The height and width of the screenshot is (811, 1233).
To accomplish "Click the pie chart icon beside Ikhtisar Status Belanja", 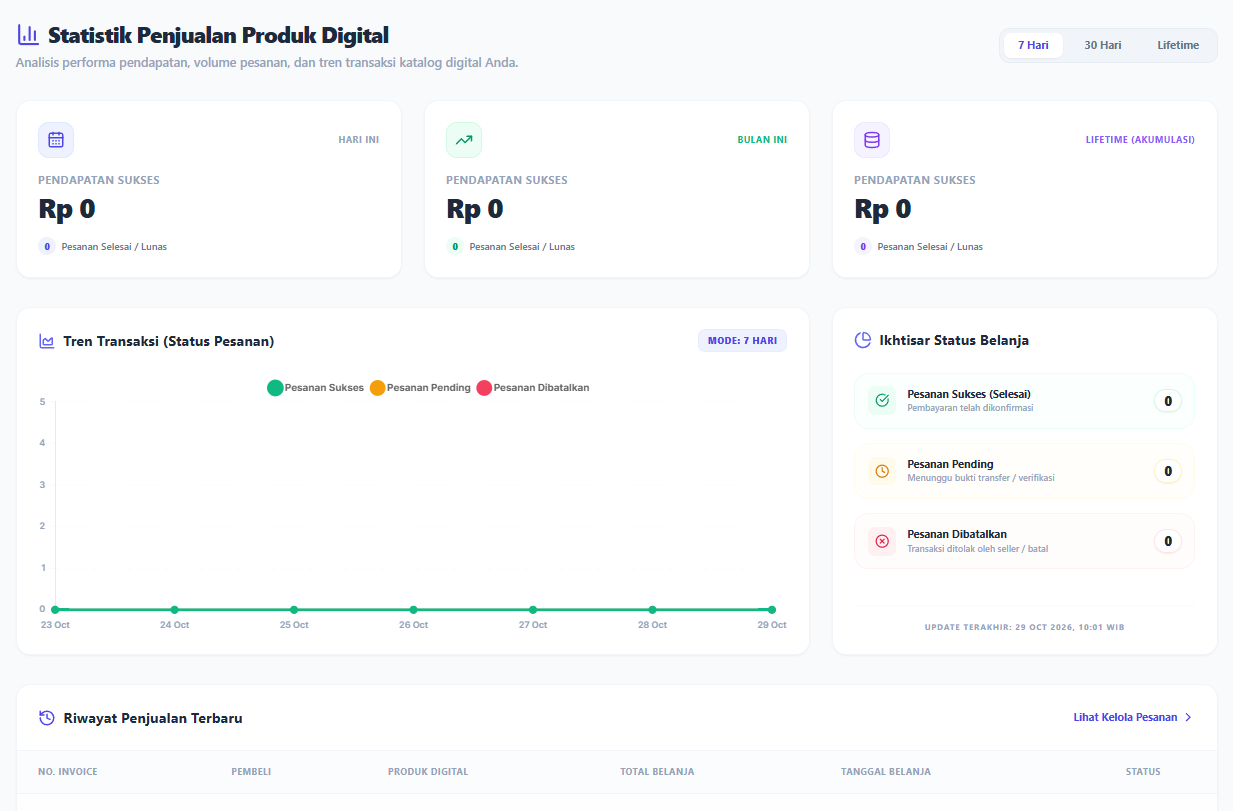I will pyautogui.click(x=863, y=340).
